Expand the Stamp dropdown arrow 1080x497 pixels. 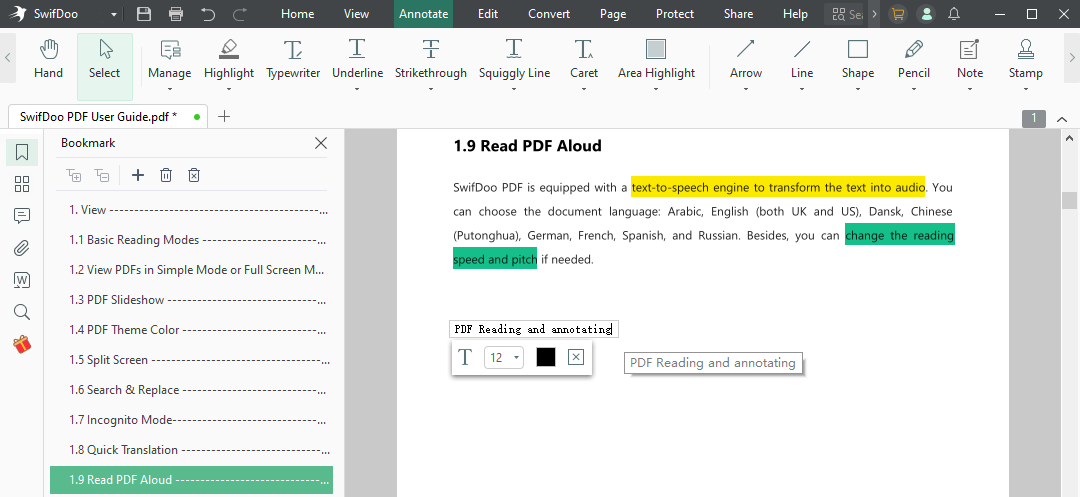(x=1026, y=89)
